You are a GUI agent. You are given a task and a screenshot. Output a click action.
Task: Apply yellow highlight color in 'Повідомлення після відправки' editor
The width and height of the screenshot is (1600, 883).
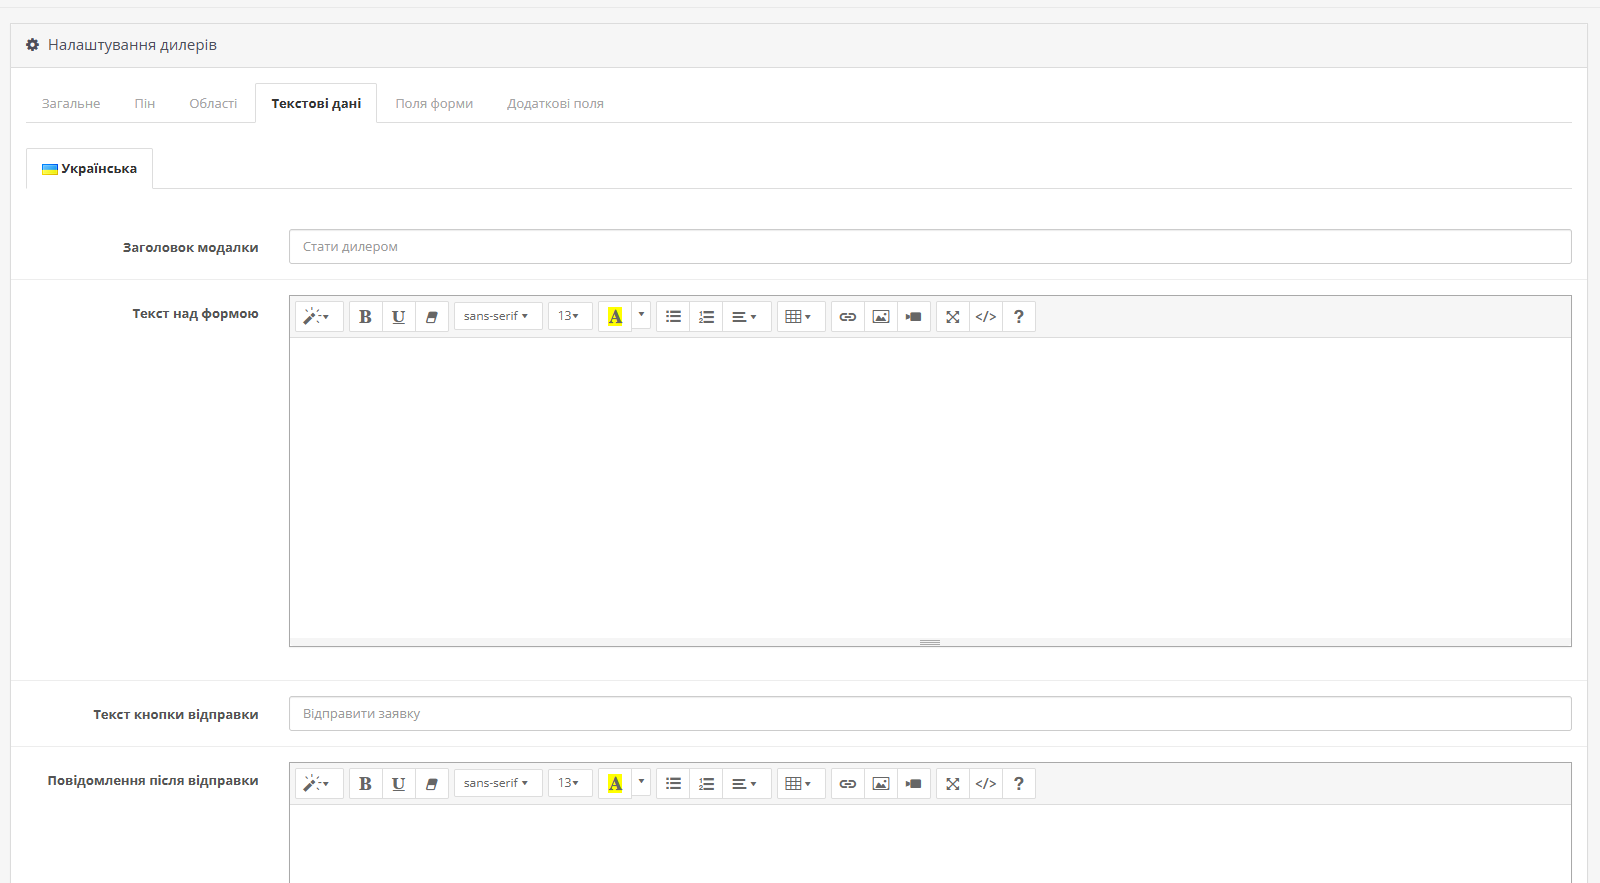tap(615, 784)
